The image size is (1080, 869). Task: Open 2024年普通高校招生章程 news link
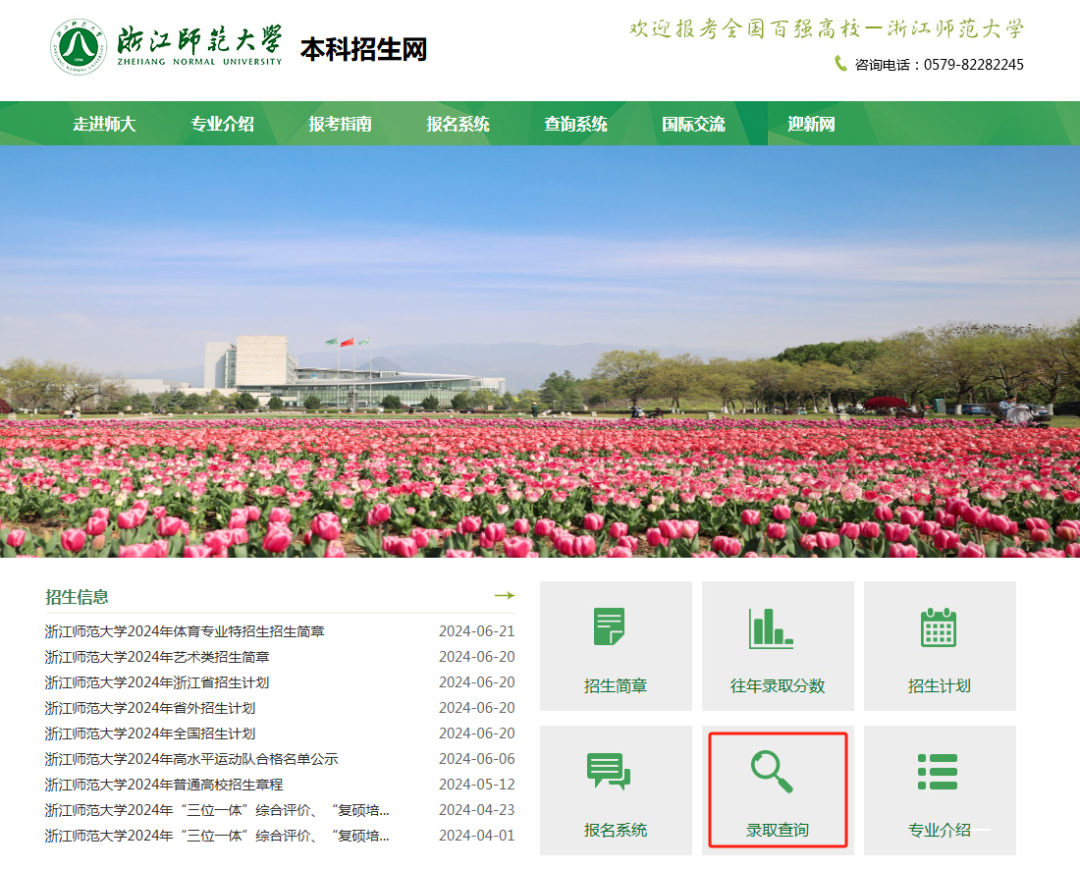(x=164, y=784)
